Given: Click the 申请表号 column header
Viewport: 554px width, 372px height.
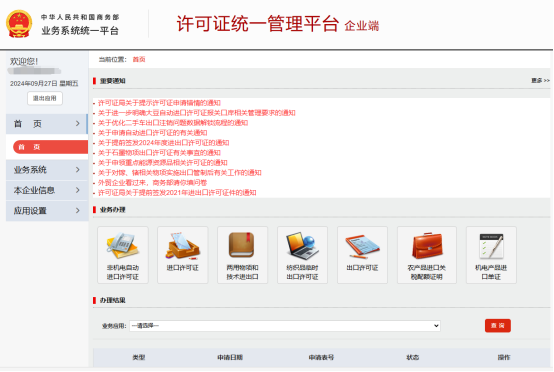Looking at the screenshot, I should tap(321, 358).
